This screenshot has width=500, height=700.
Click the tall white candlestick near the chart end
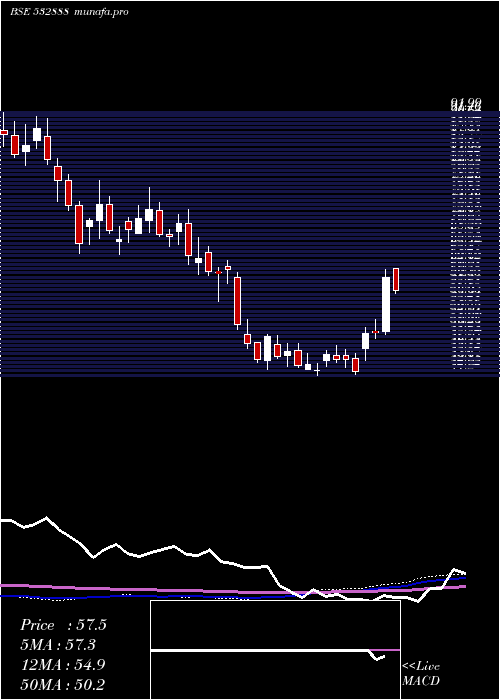(x=386, y=304)
